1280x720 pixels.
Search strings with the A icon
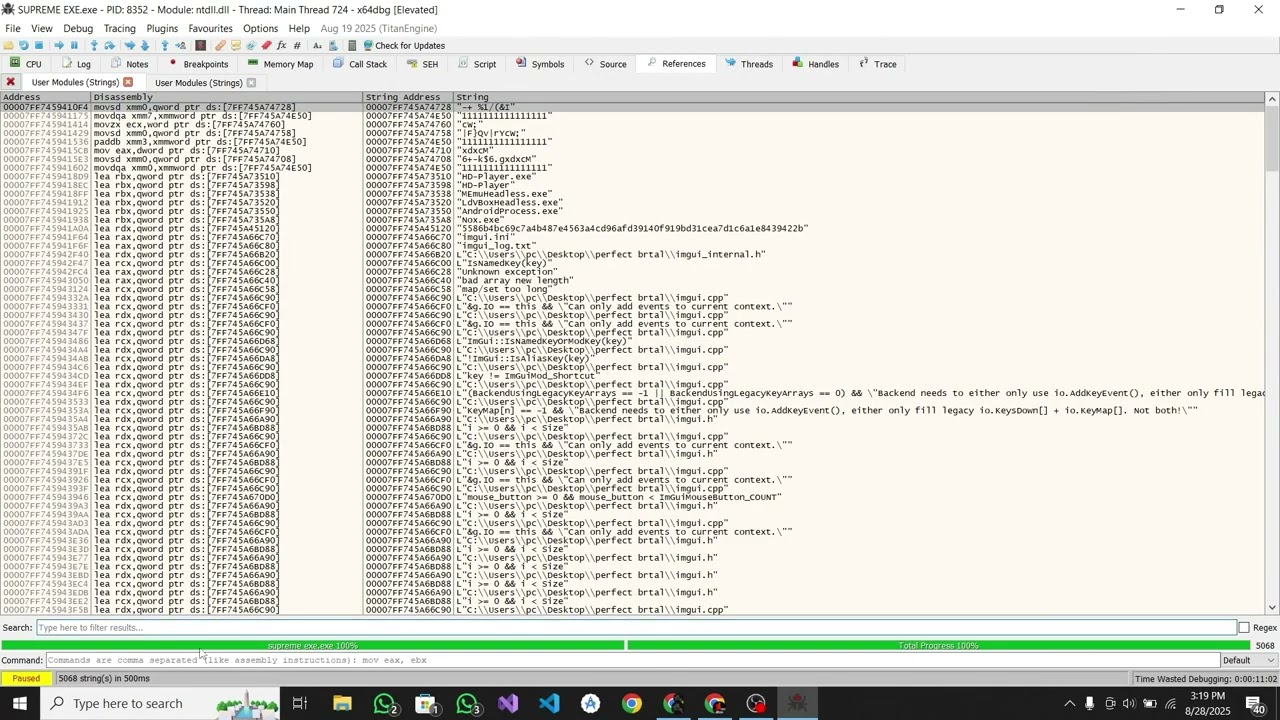tap(317, 45)
